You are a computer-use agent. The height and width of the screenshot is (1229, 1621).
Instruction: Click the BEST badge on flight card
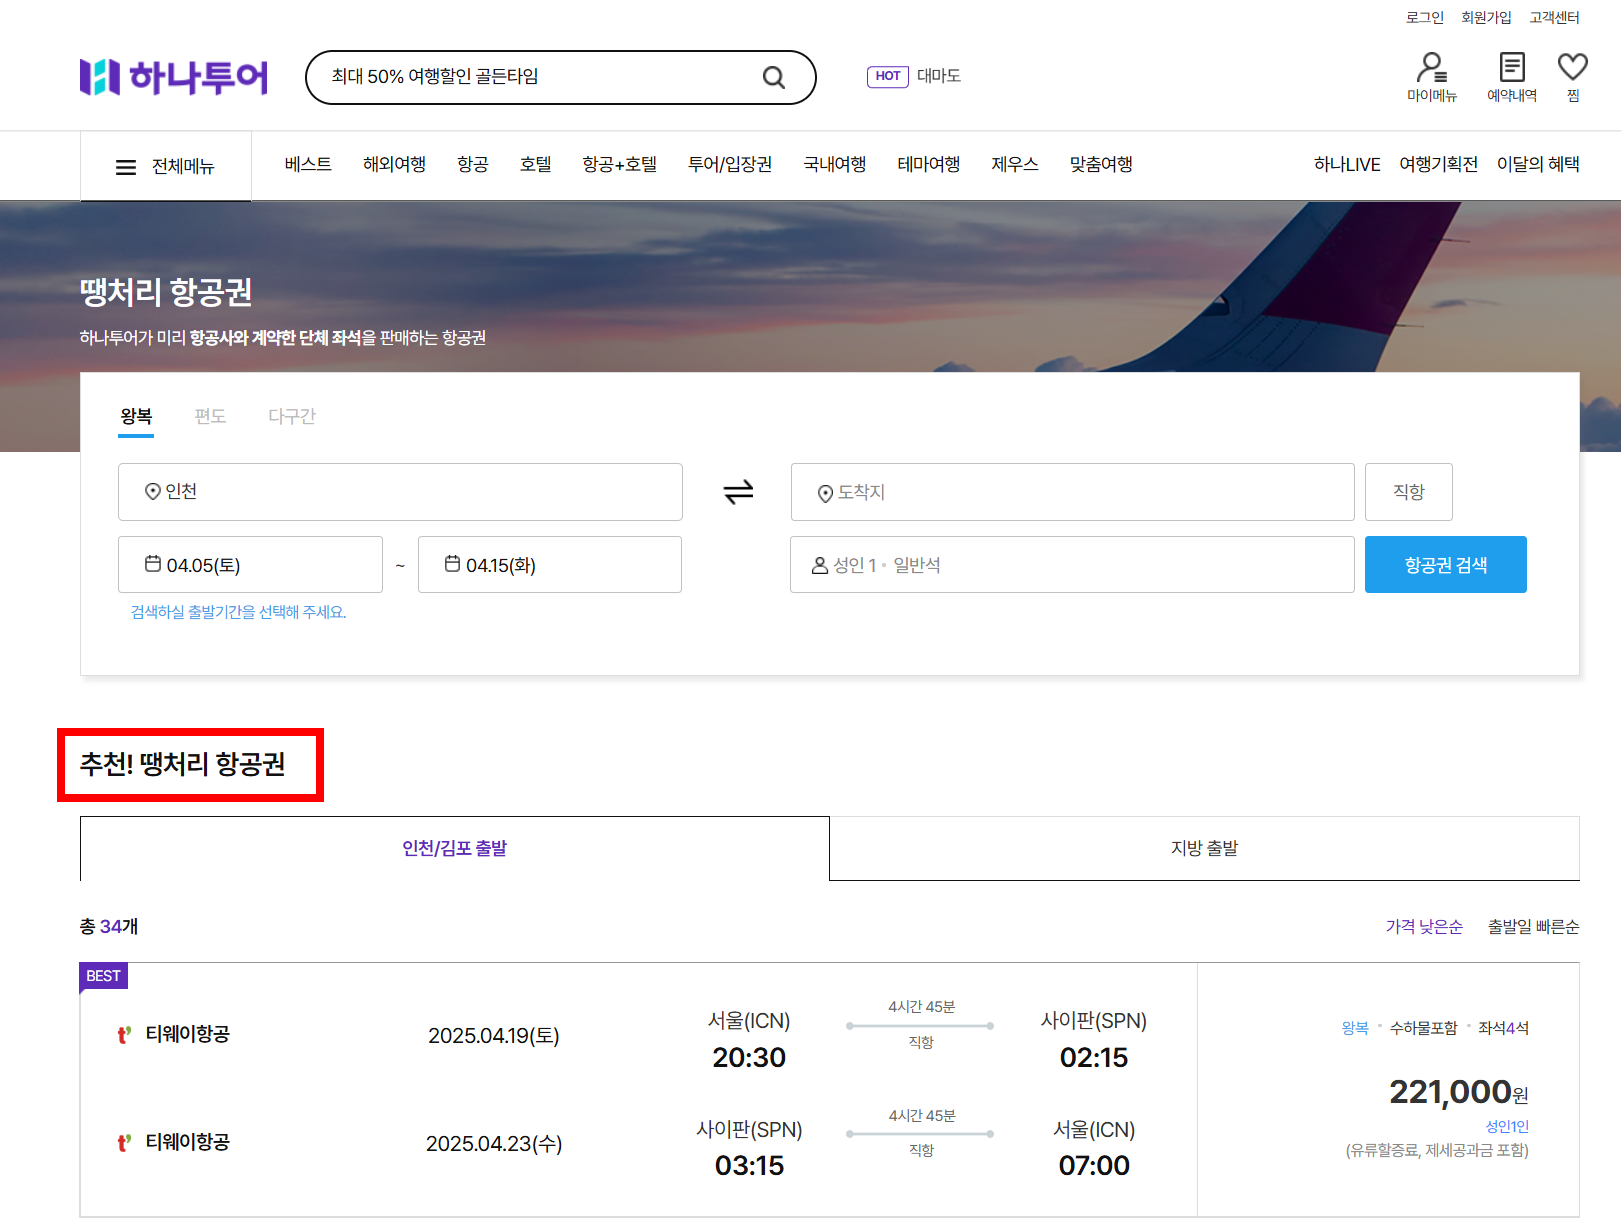coord(104,976)
